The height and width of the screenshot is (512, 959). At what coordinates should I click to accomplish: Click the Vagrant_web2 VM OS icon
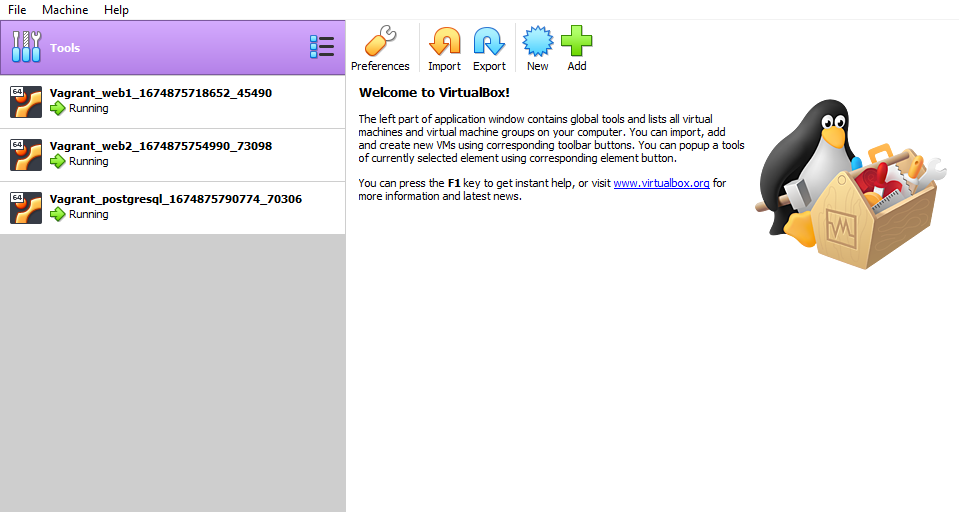click(x=26, y=155)
